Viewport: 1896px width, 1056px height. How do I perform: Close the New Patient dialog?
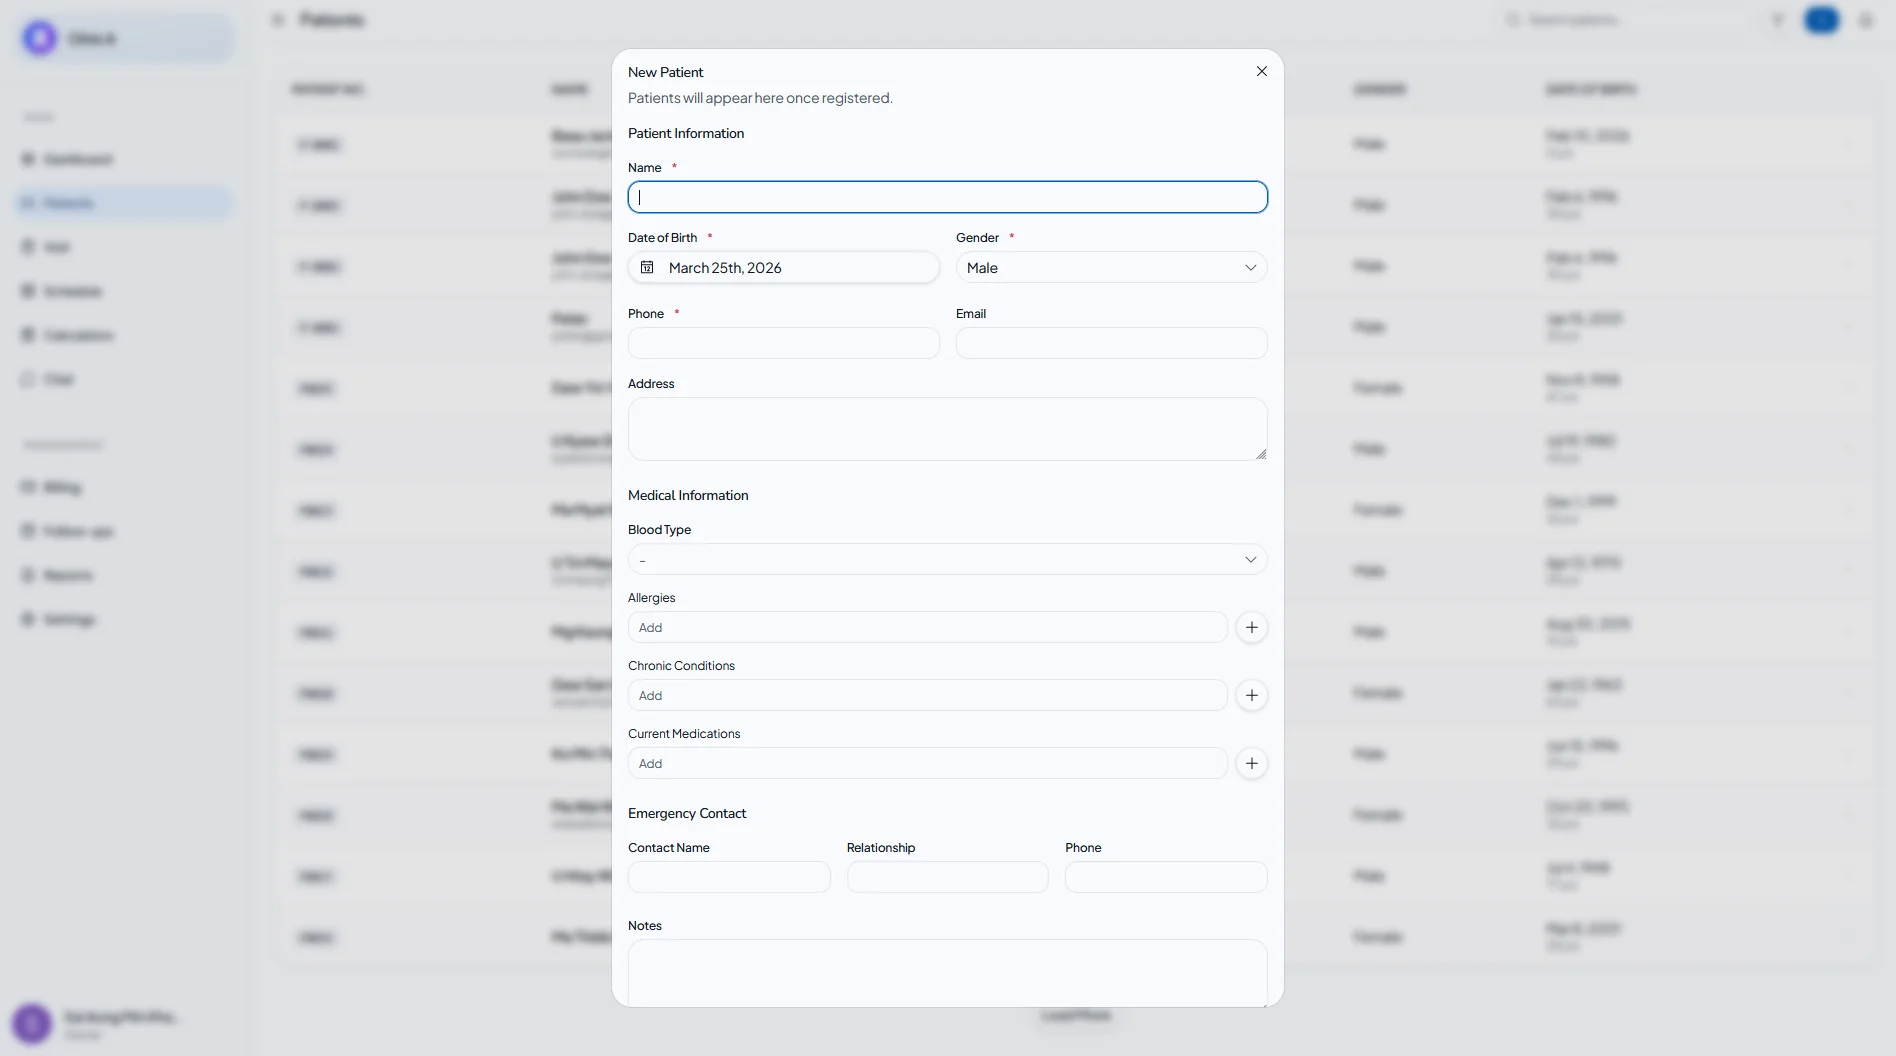[1261, 71]
